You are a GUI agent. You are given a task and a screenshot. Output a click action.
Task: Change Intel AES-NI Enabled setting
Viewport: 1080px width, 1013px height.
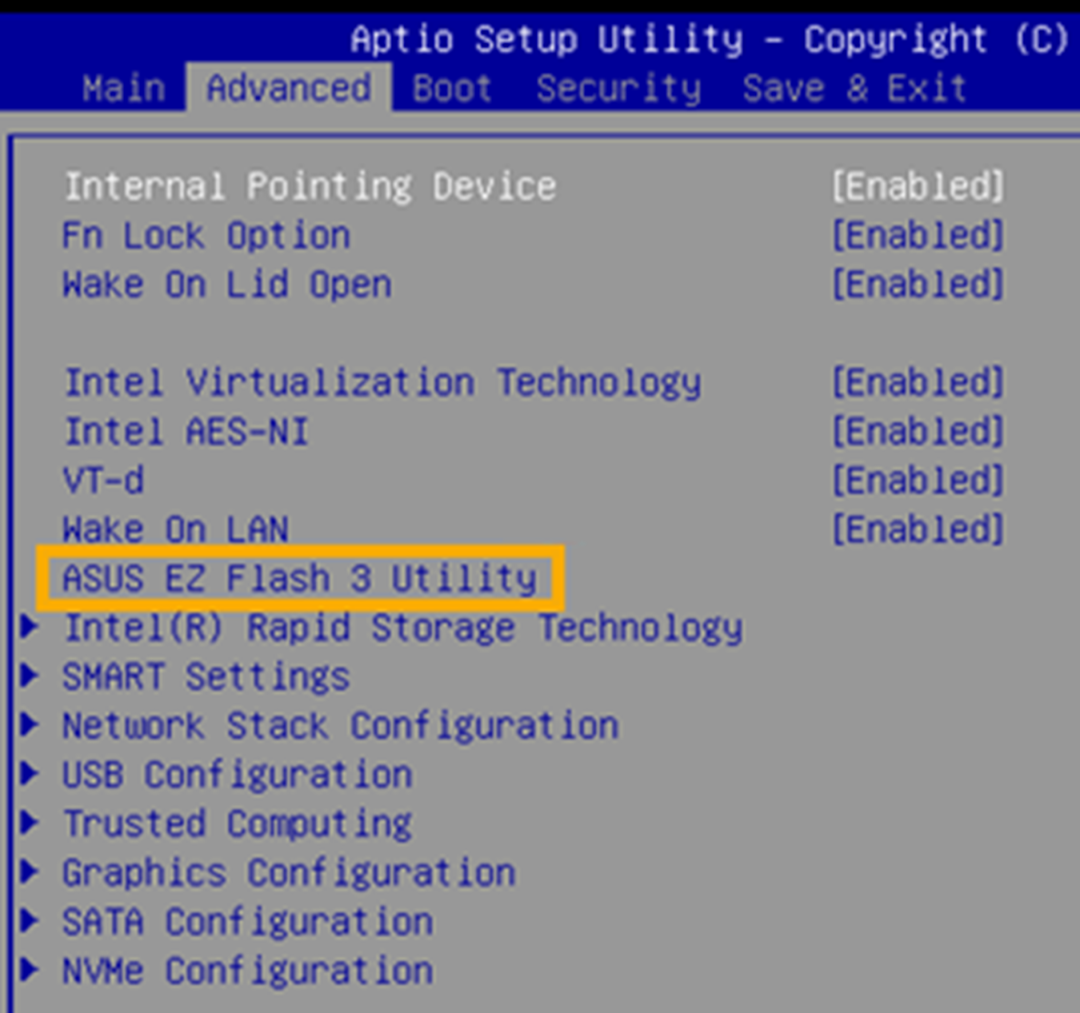(x=917, y=431)
